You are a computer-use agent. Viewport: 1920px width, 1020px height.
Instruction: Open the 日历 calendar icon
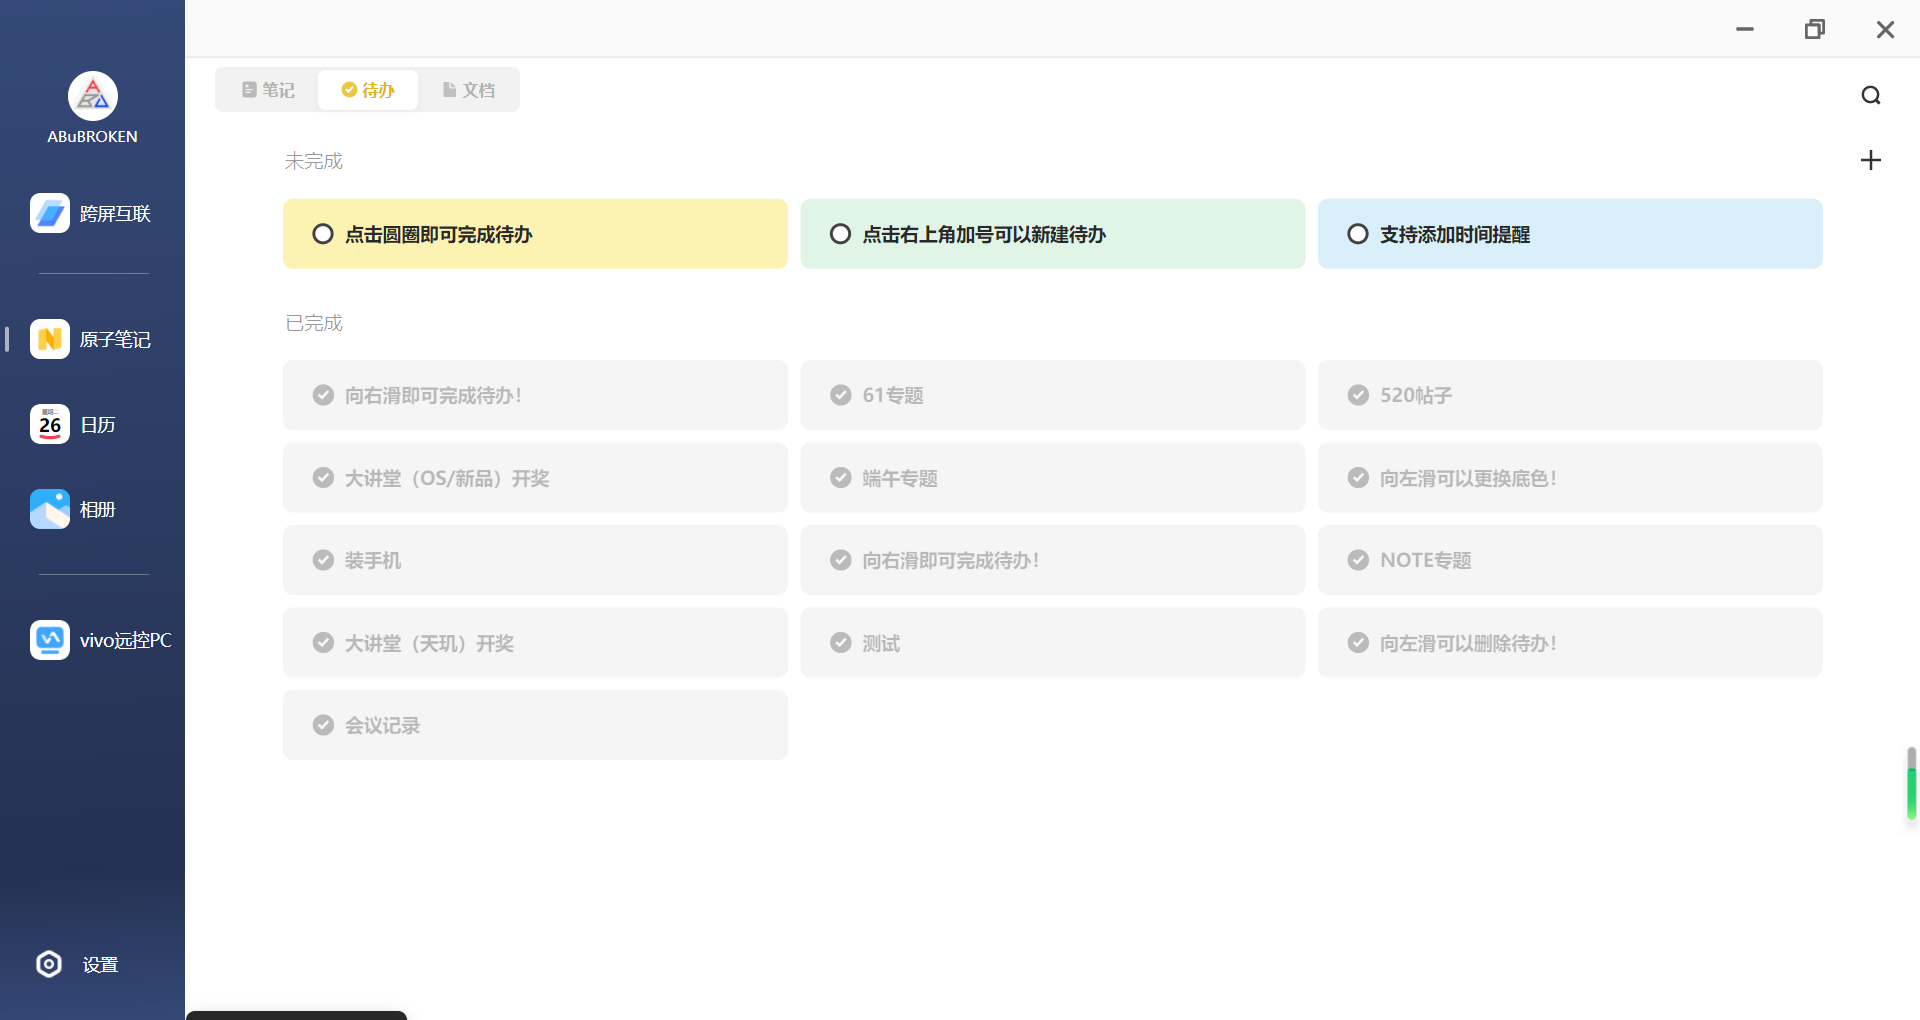pos(50,424)
